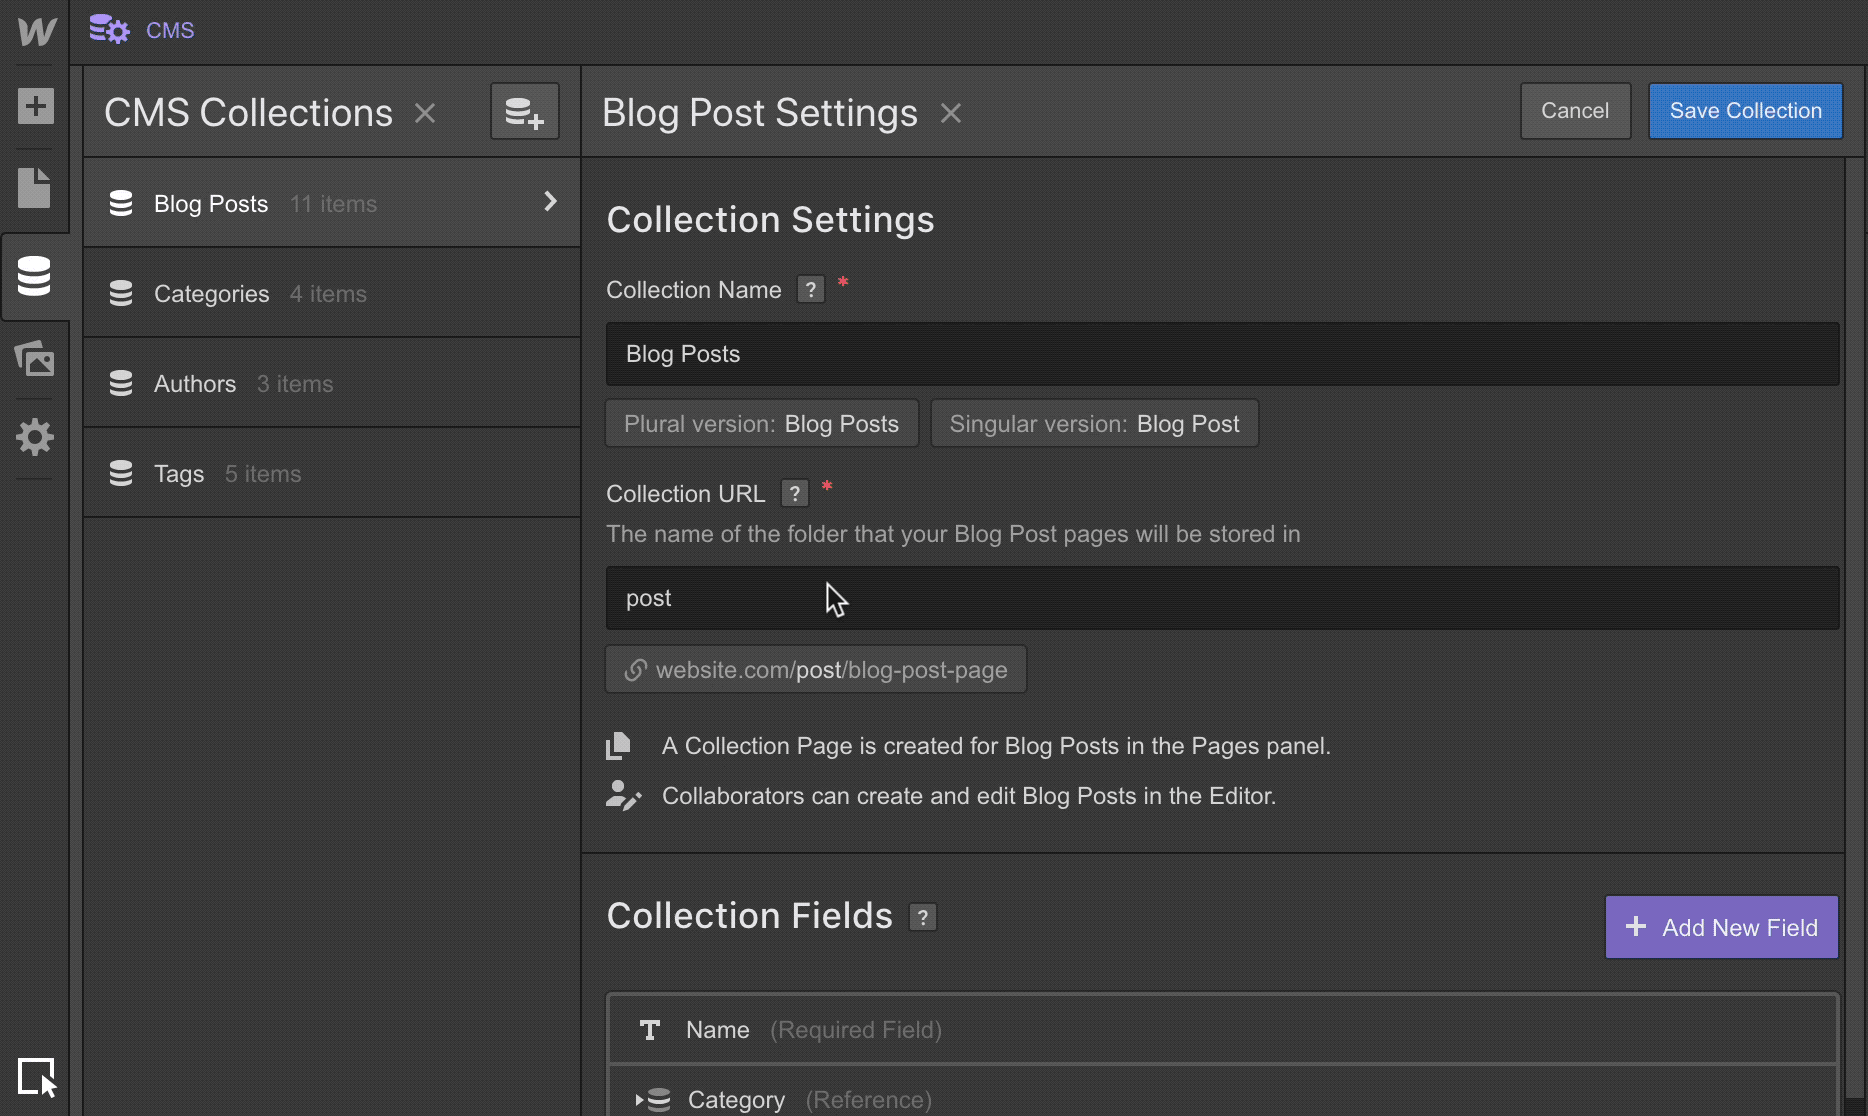Click the element selector icon at bottom left

point(37,1078)
